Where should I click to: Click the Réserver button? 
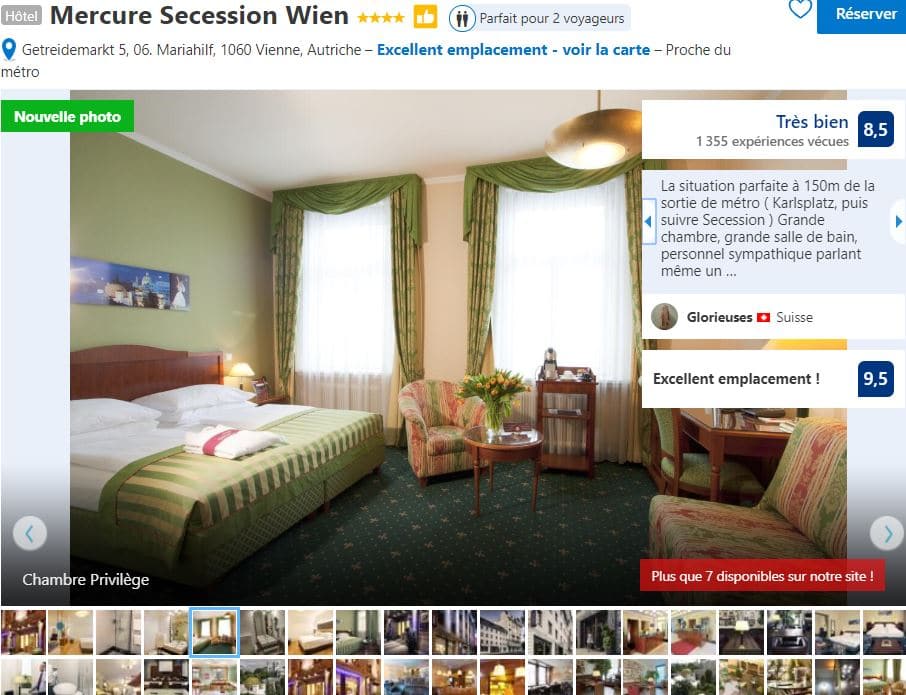862,14
